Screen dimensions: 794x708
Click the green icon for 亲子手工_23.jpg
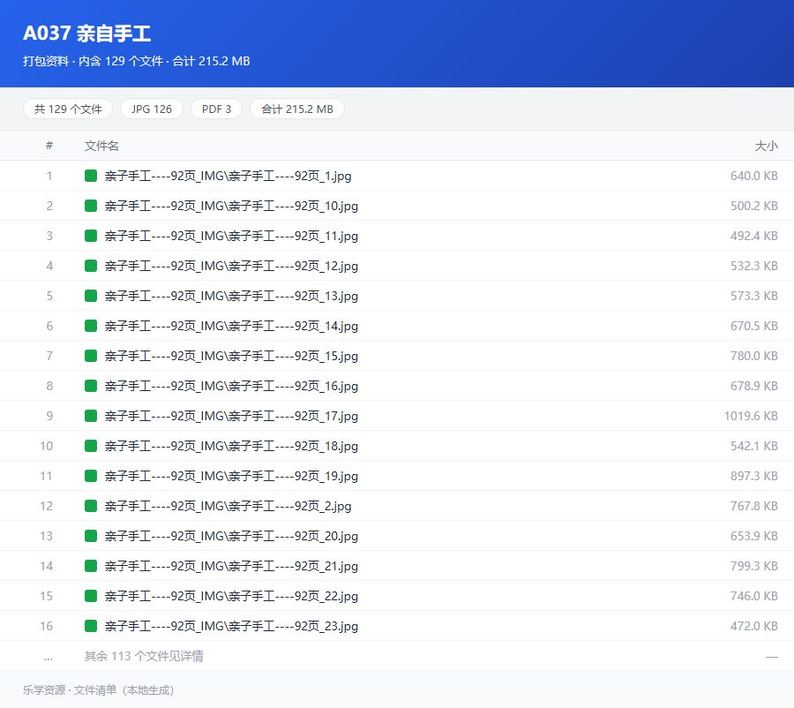[91, 626]
